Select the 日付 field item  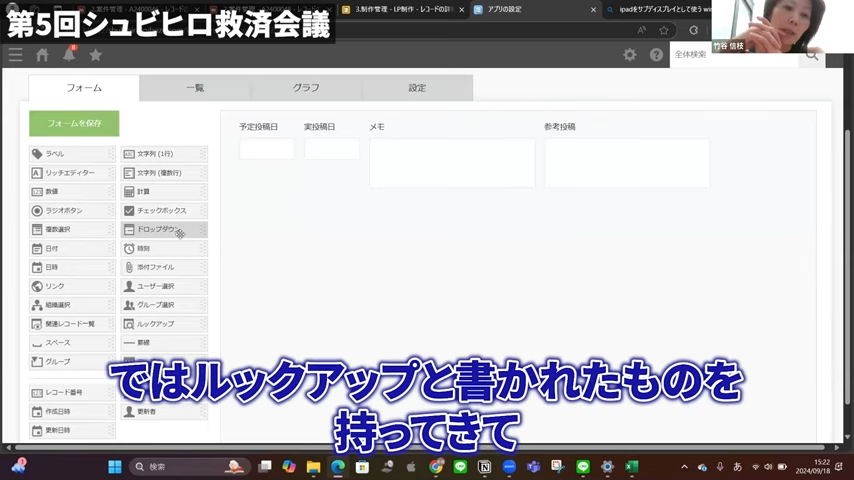click(72, 248)
